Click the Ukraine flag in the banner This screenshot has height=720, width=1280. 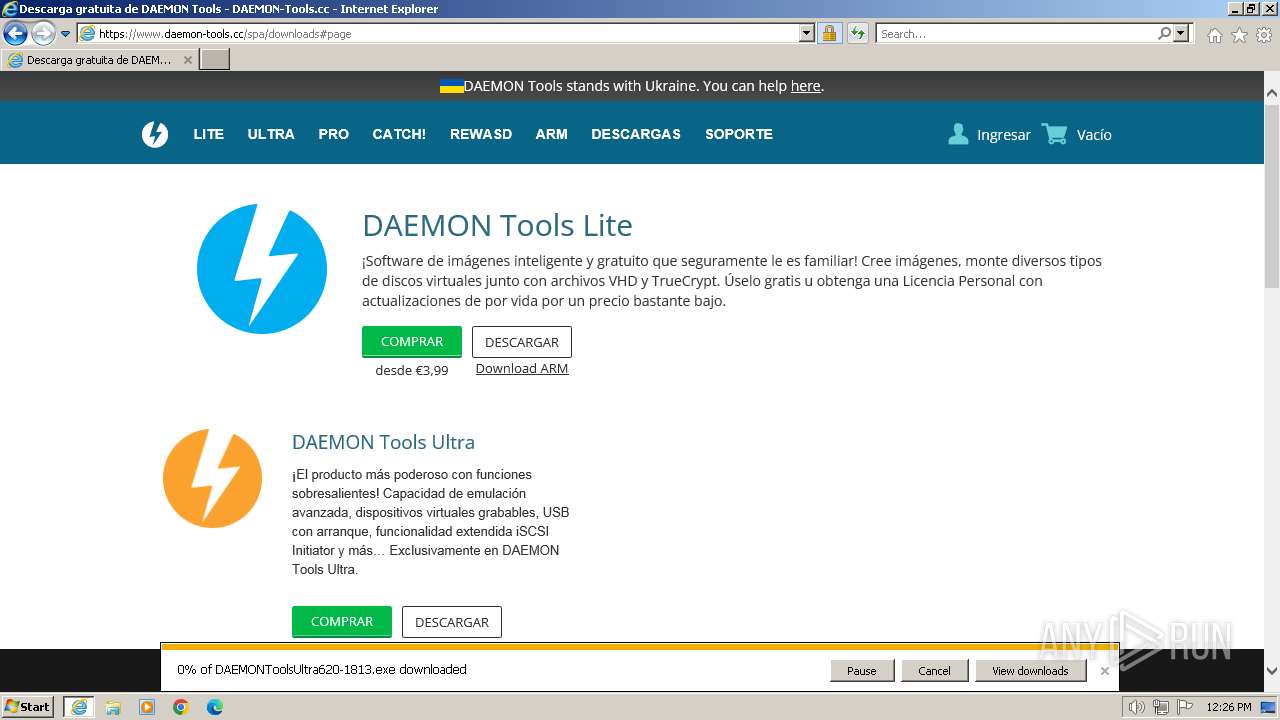[451, 86]
